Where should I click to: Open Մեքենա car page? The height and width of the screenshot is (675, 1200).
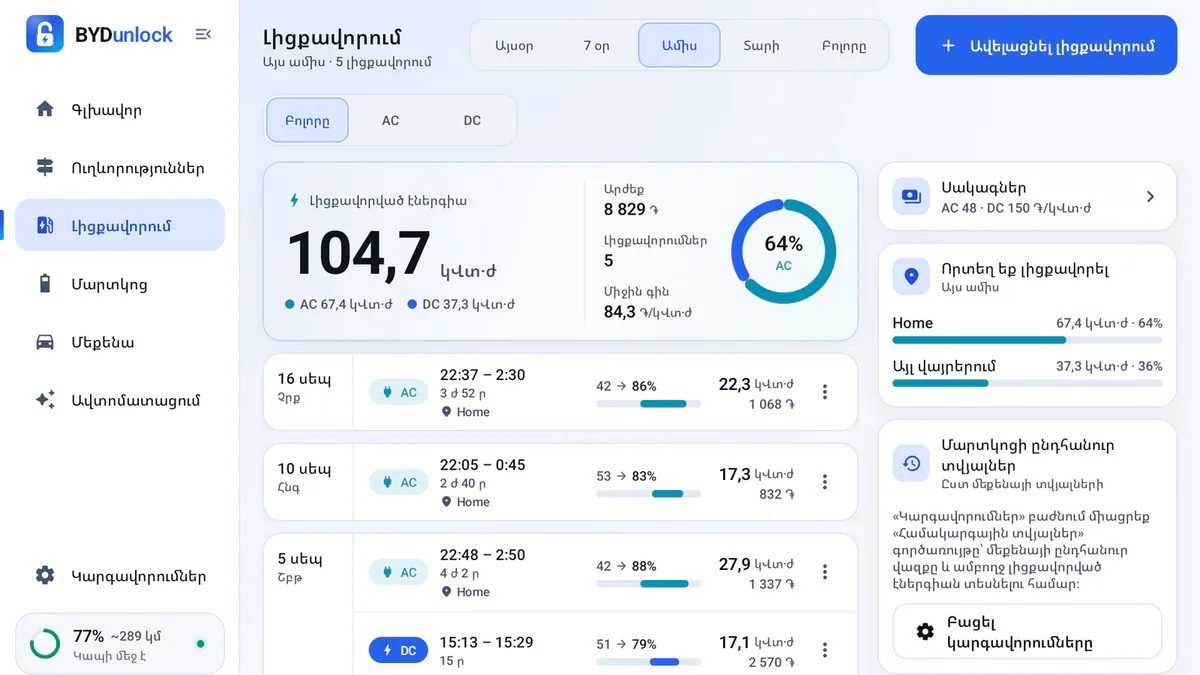pos(120,341)
